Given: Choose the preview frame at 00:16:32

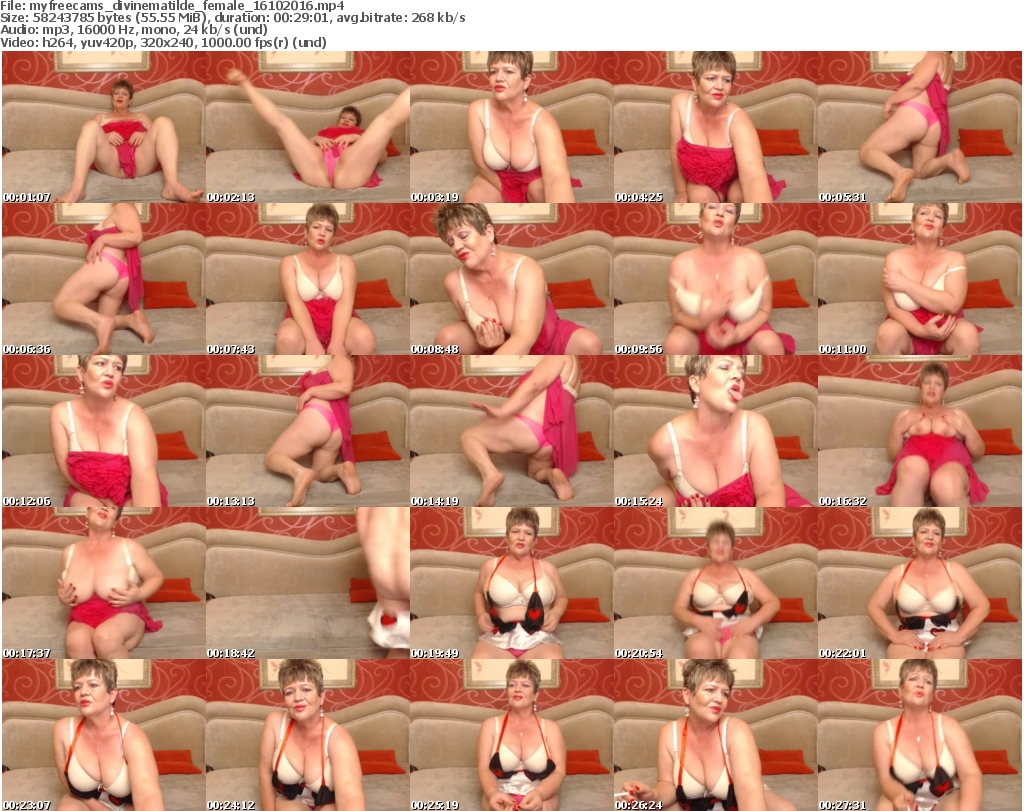Looking at the screenshot, I should 920,431.
